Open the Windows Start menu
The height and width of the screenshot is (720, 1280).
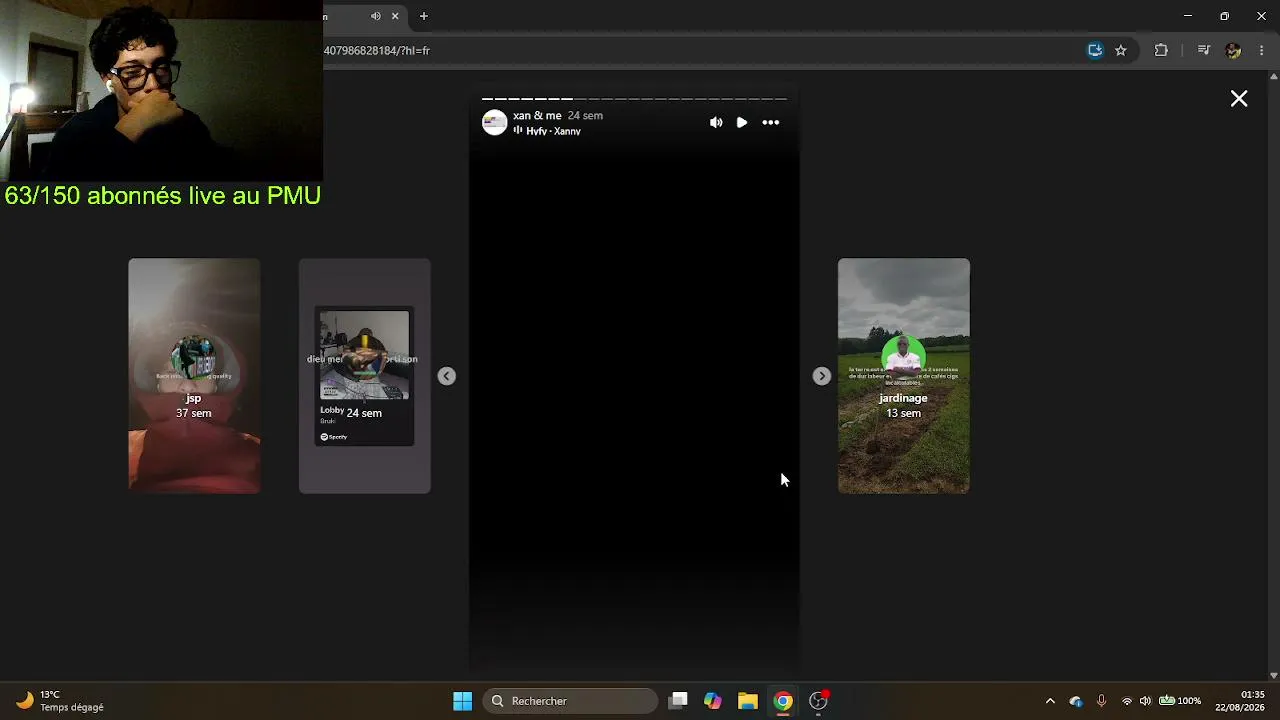coord(463,701)
